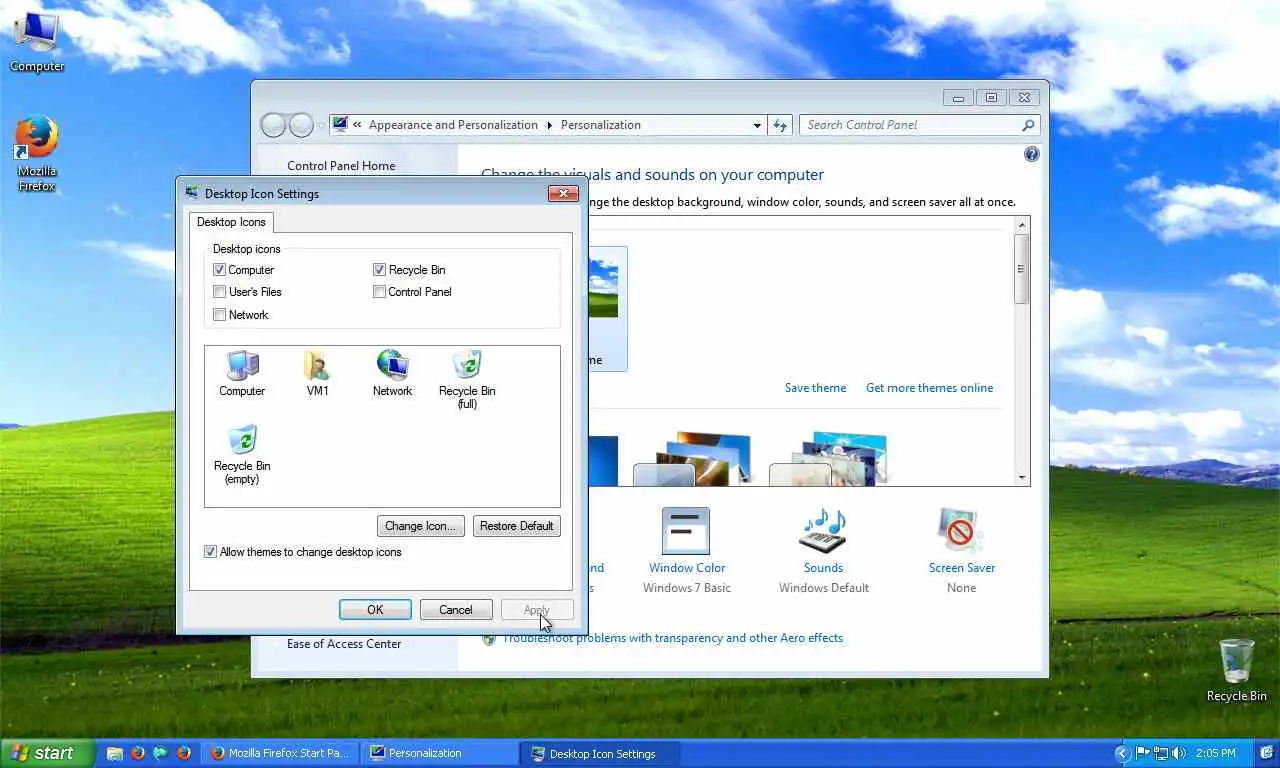Viewport: 1280px width, 768px height.
Task: Click the search magnifier icon in Control Panel
Action: point(1028,125)
